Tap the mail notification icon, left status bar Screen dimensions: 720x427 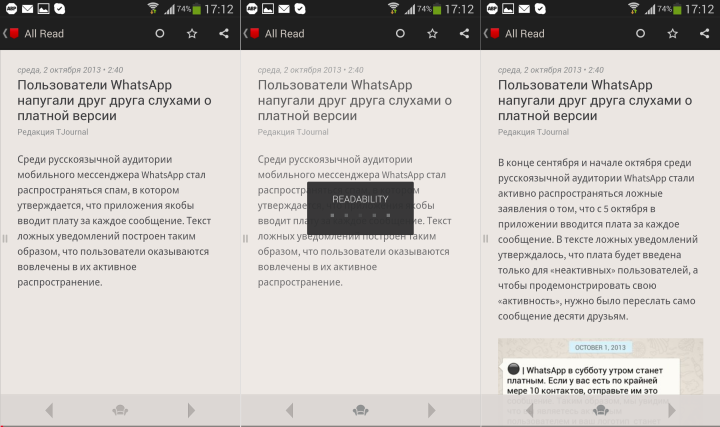28,9
